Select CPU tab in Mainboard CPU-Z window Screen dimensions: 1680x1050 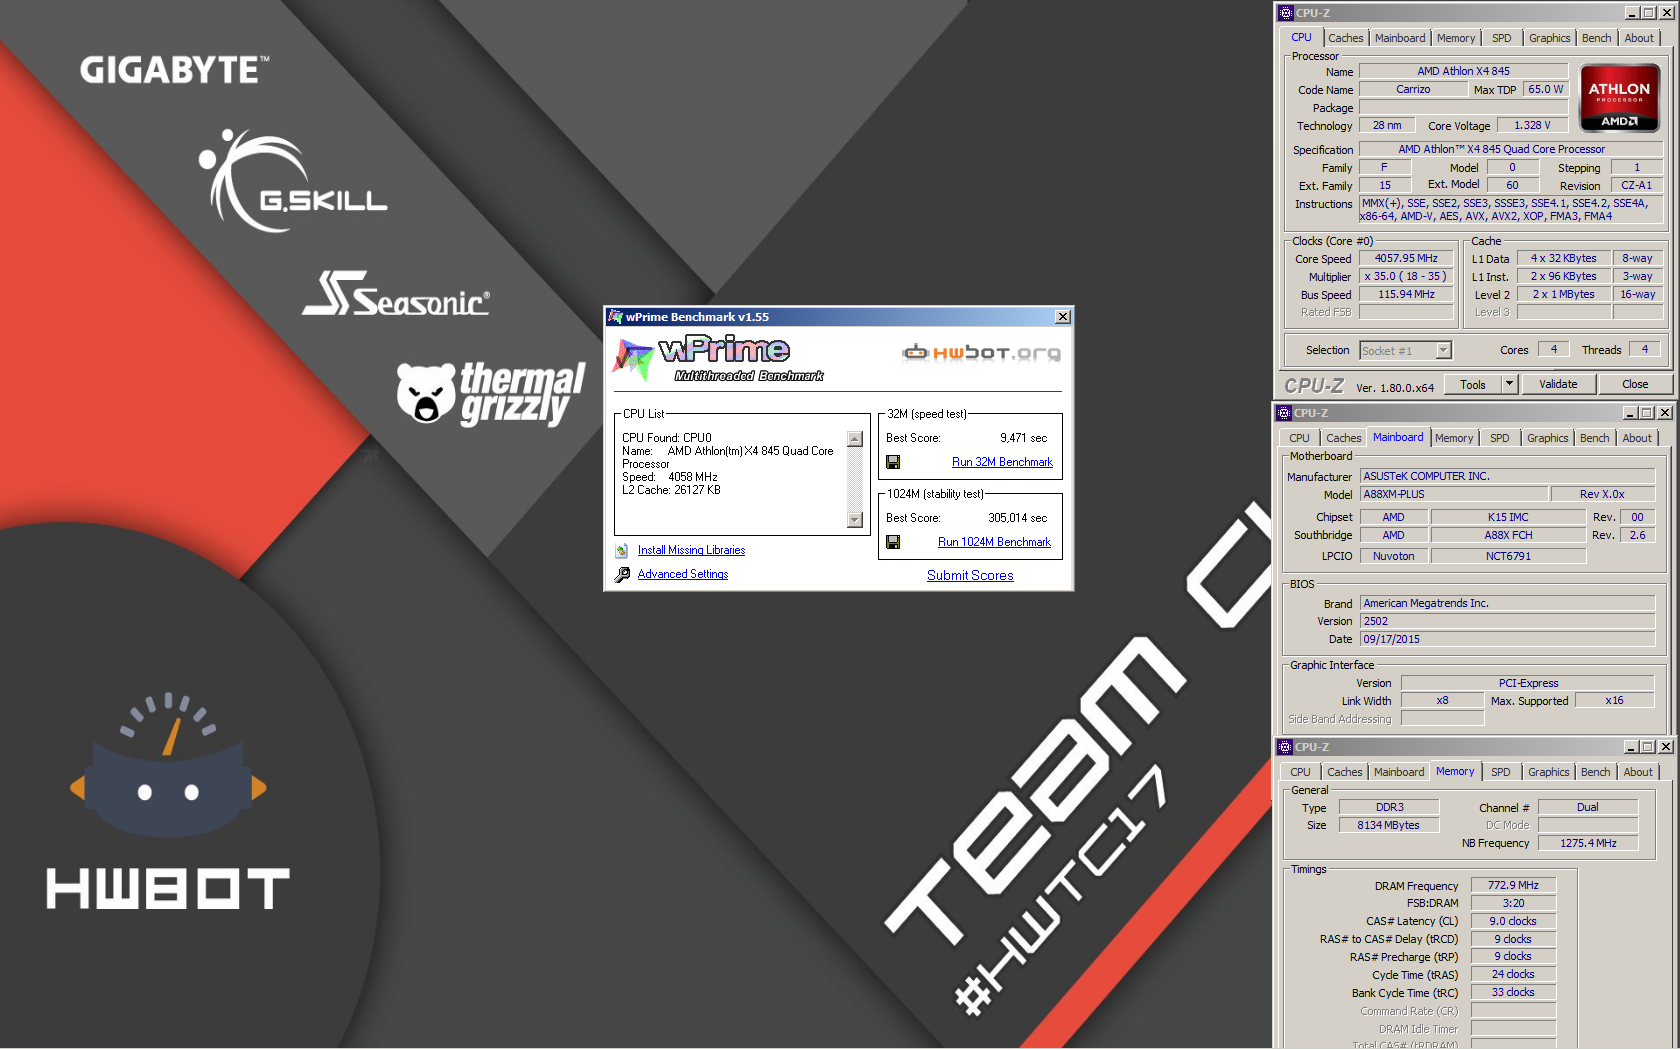point(1299,438)
